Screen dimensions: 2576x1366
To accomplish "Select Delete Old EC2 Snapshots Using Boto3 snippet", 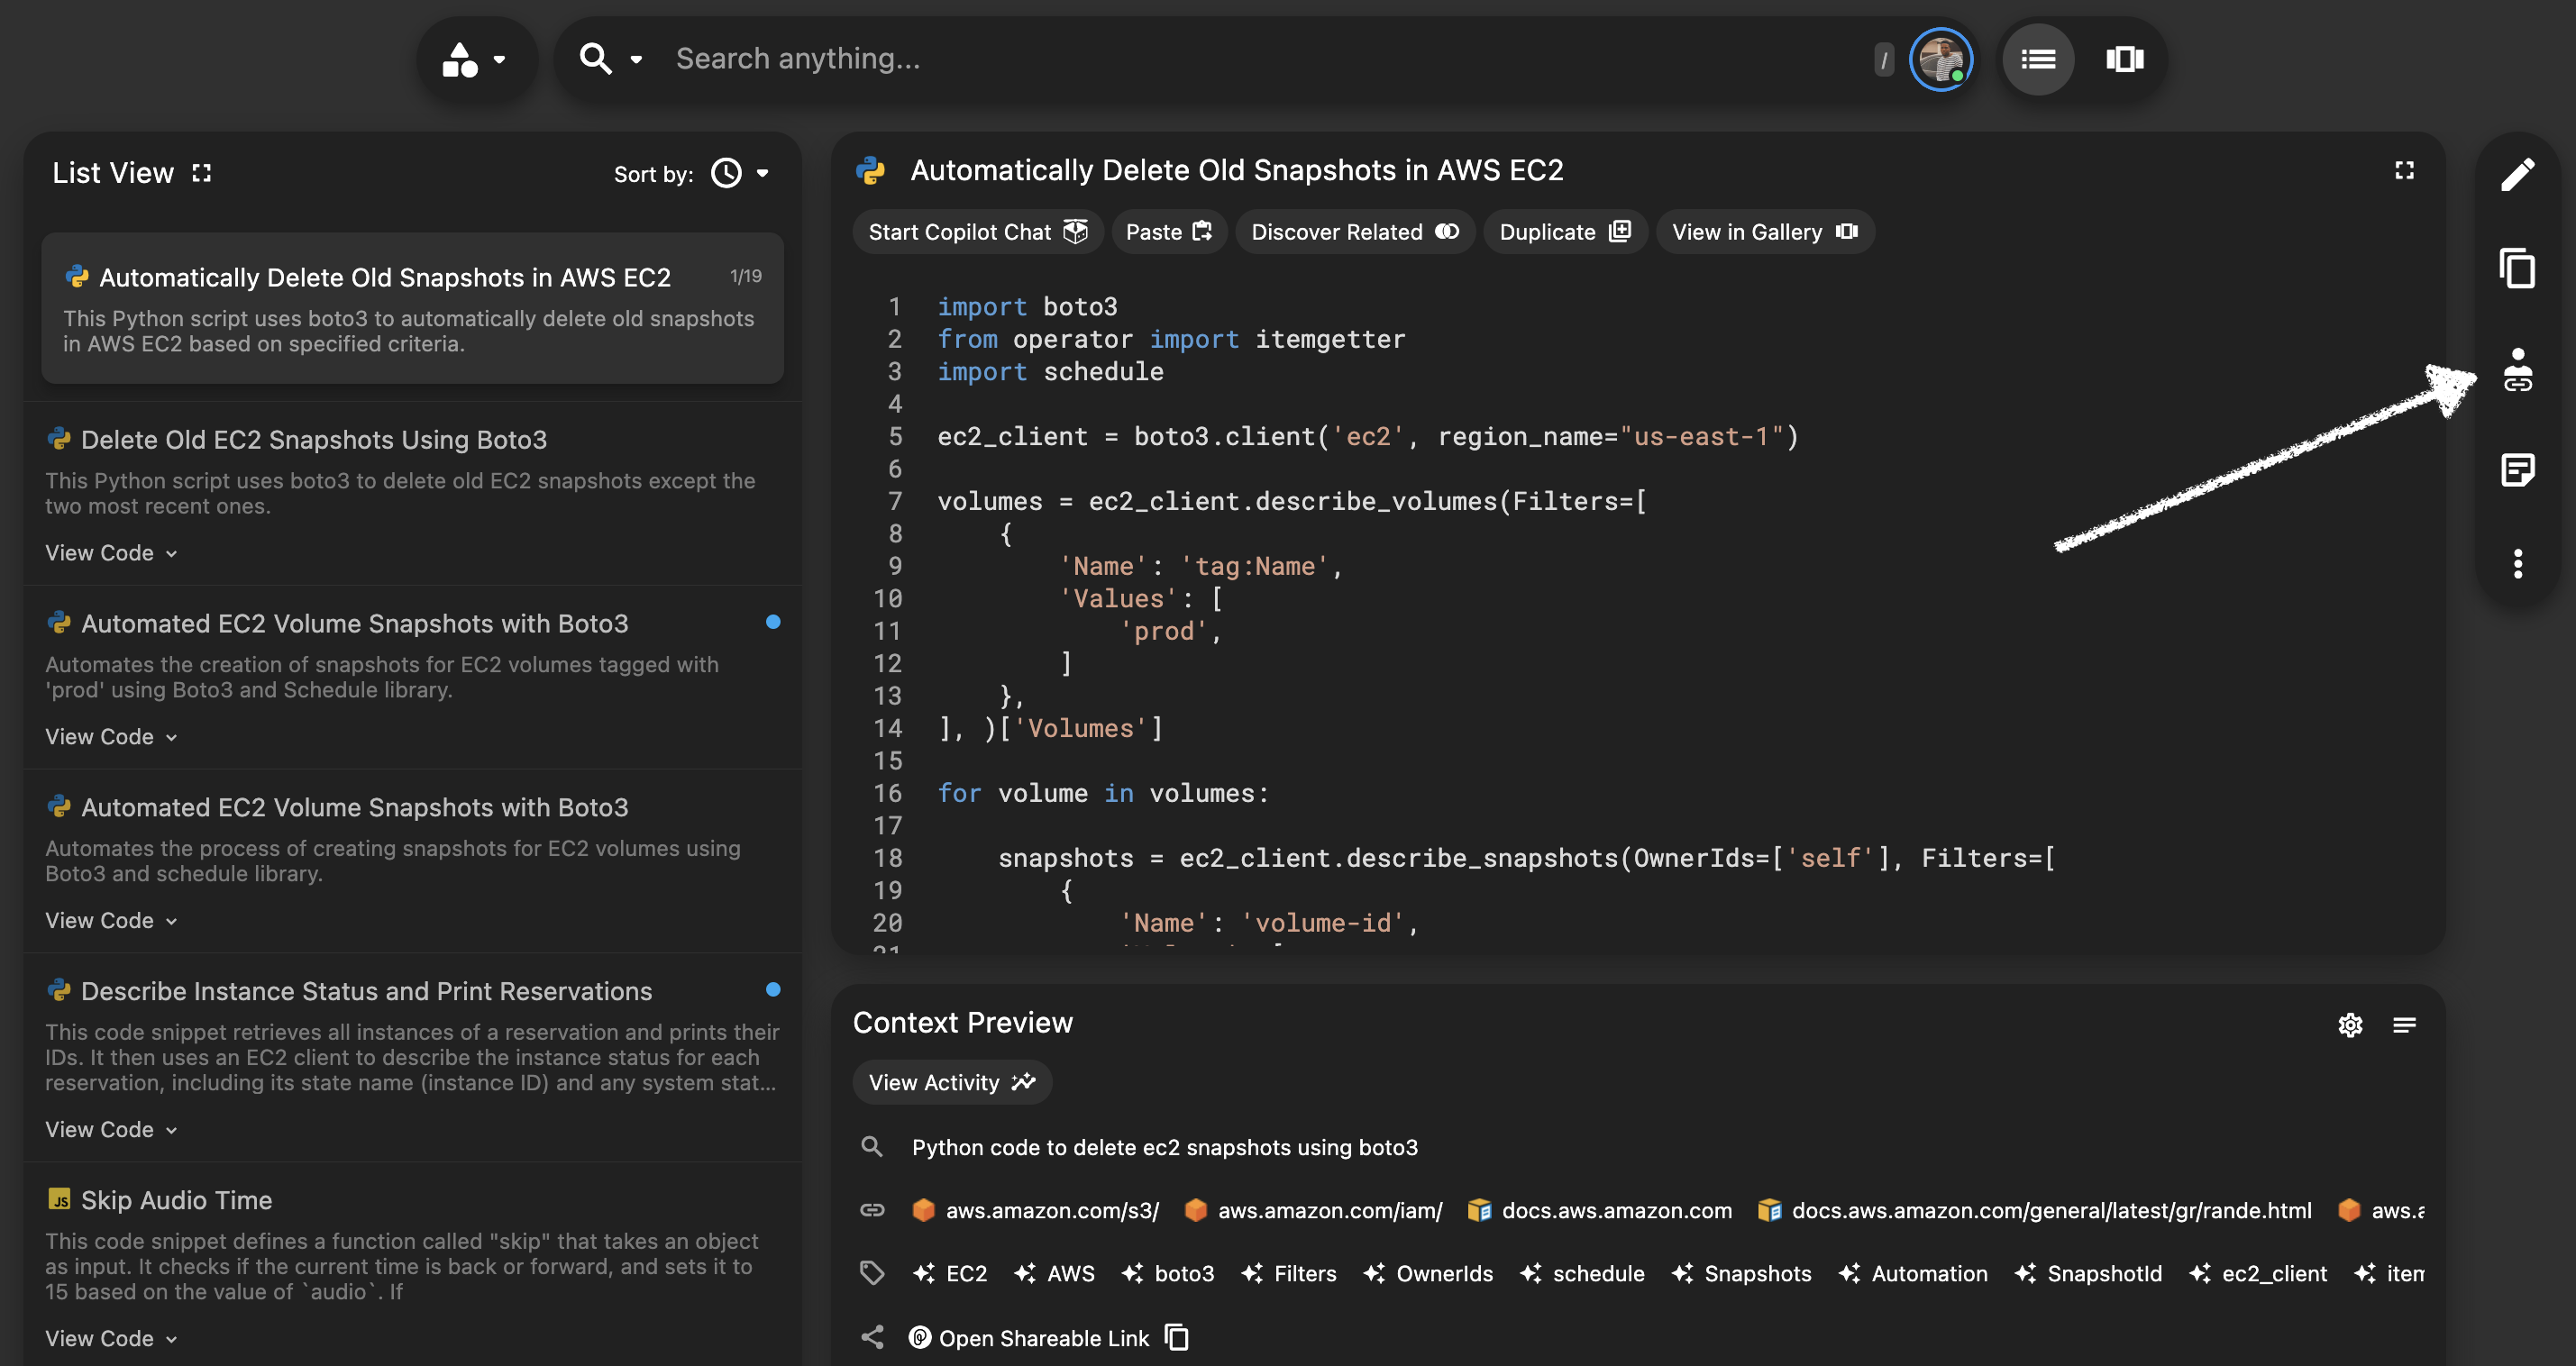I will tap(314, 440).
